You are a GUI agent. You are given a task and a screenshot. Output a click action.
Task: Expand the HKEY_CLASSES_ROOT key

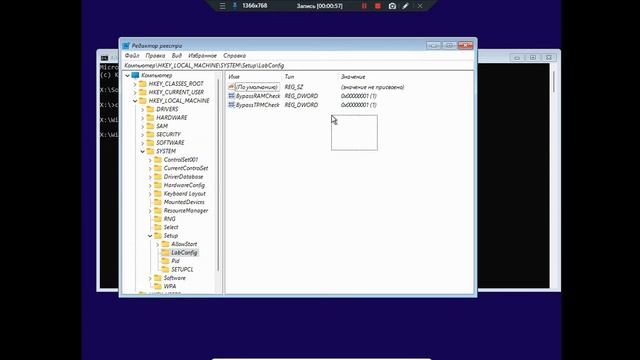tap(135, 84)
